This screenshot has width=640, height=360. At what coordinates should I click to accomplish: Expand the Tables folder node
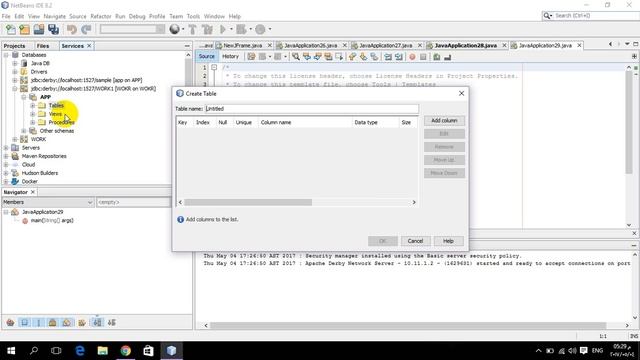click(33, 105)
